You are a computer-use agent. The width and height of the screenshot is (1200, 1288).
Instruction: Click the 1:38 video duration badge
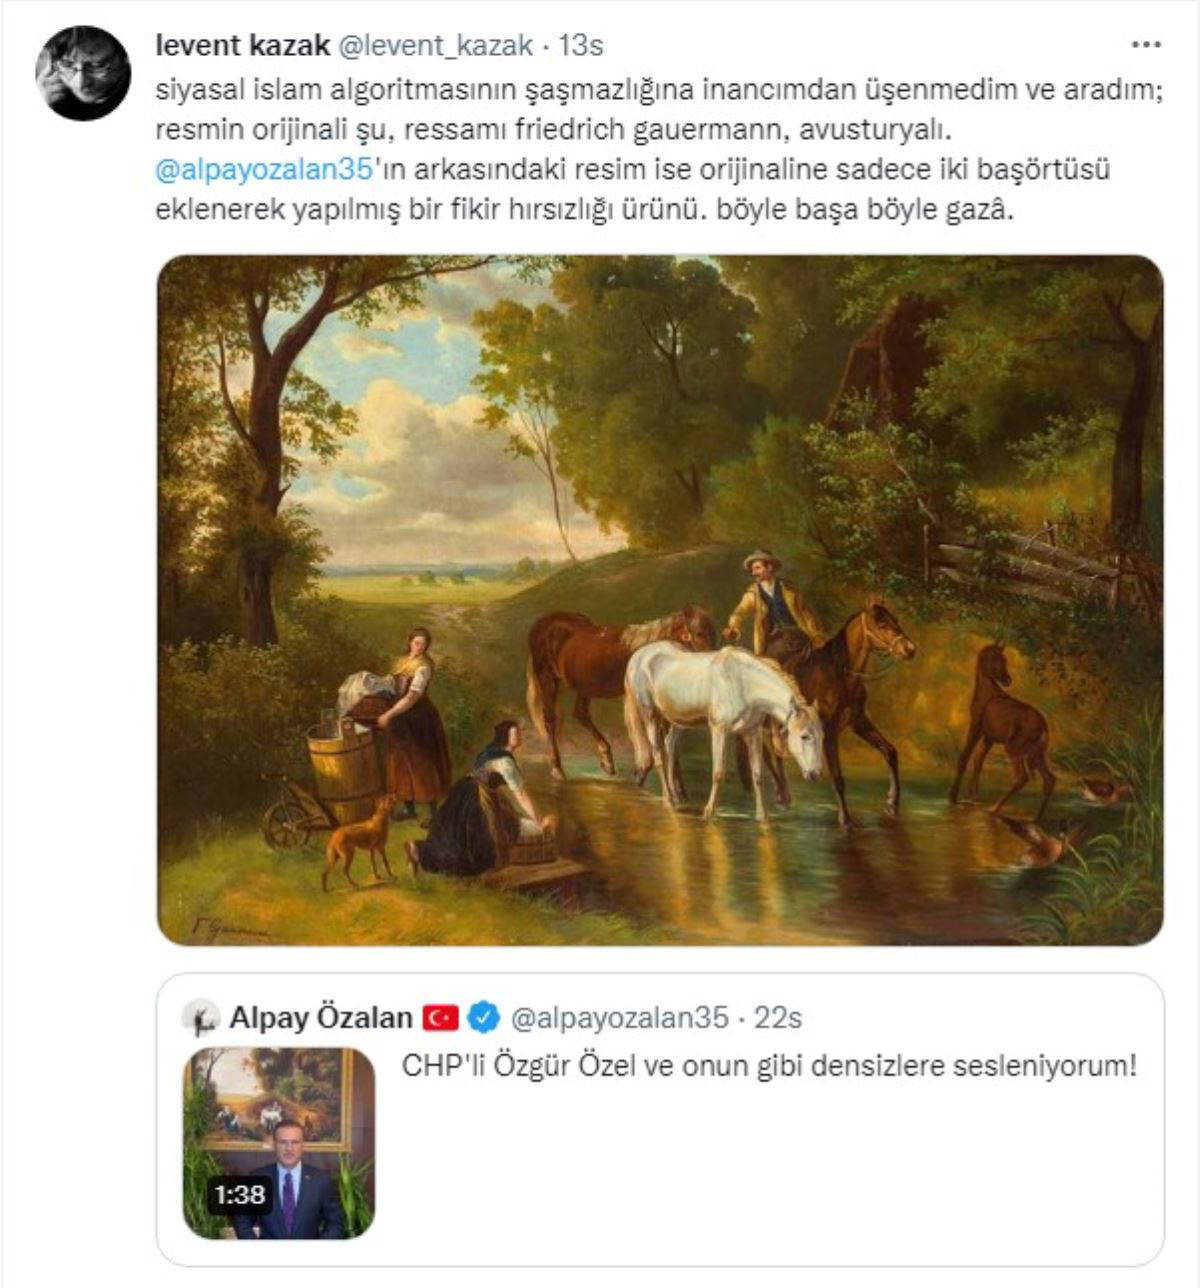(x=240, y=1194)
